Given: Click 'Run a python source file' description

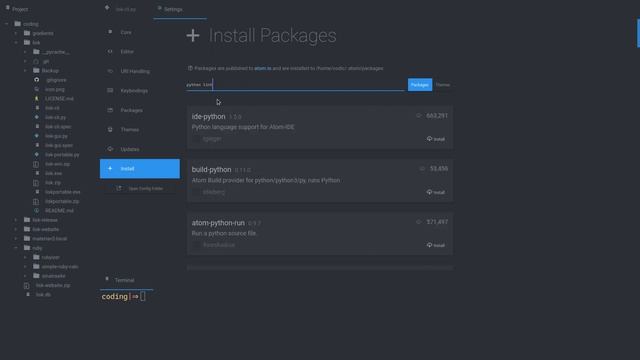Looking at the screenshot, I should (224, 233).
